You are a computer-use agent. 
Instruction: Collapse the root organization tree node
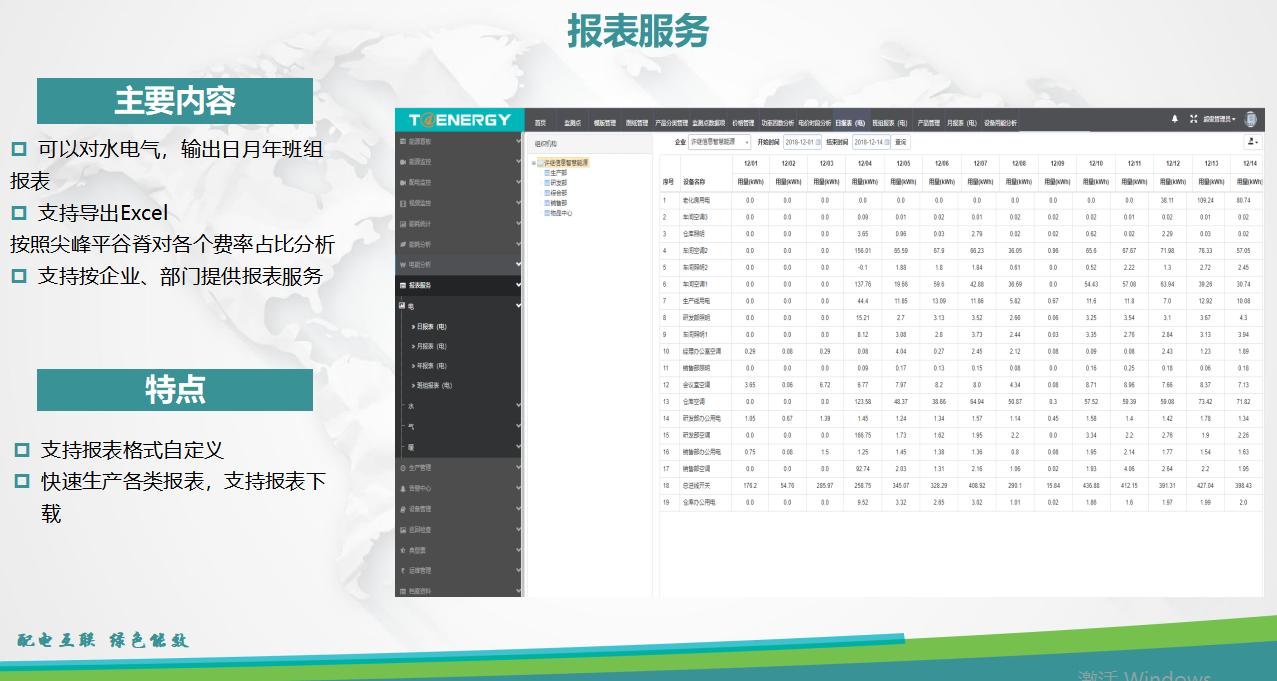[533, 162]
